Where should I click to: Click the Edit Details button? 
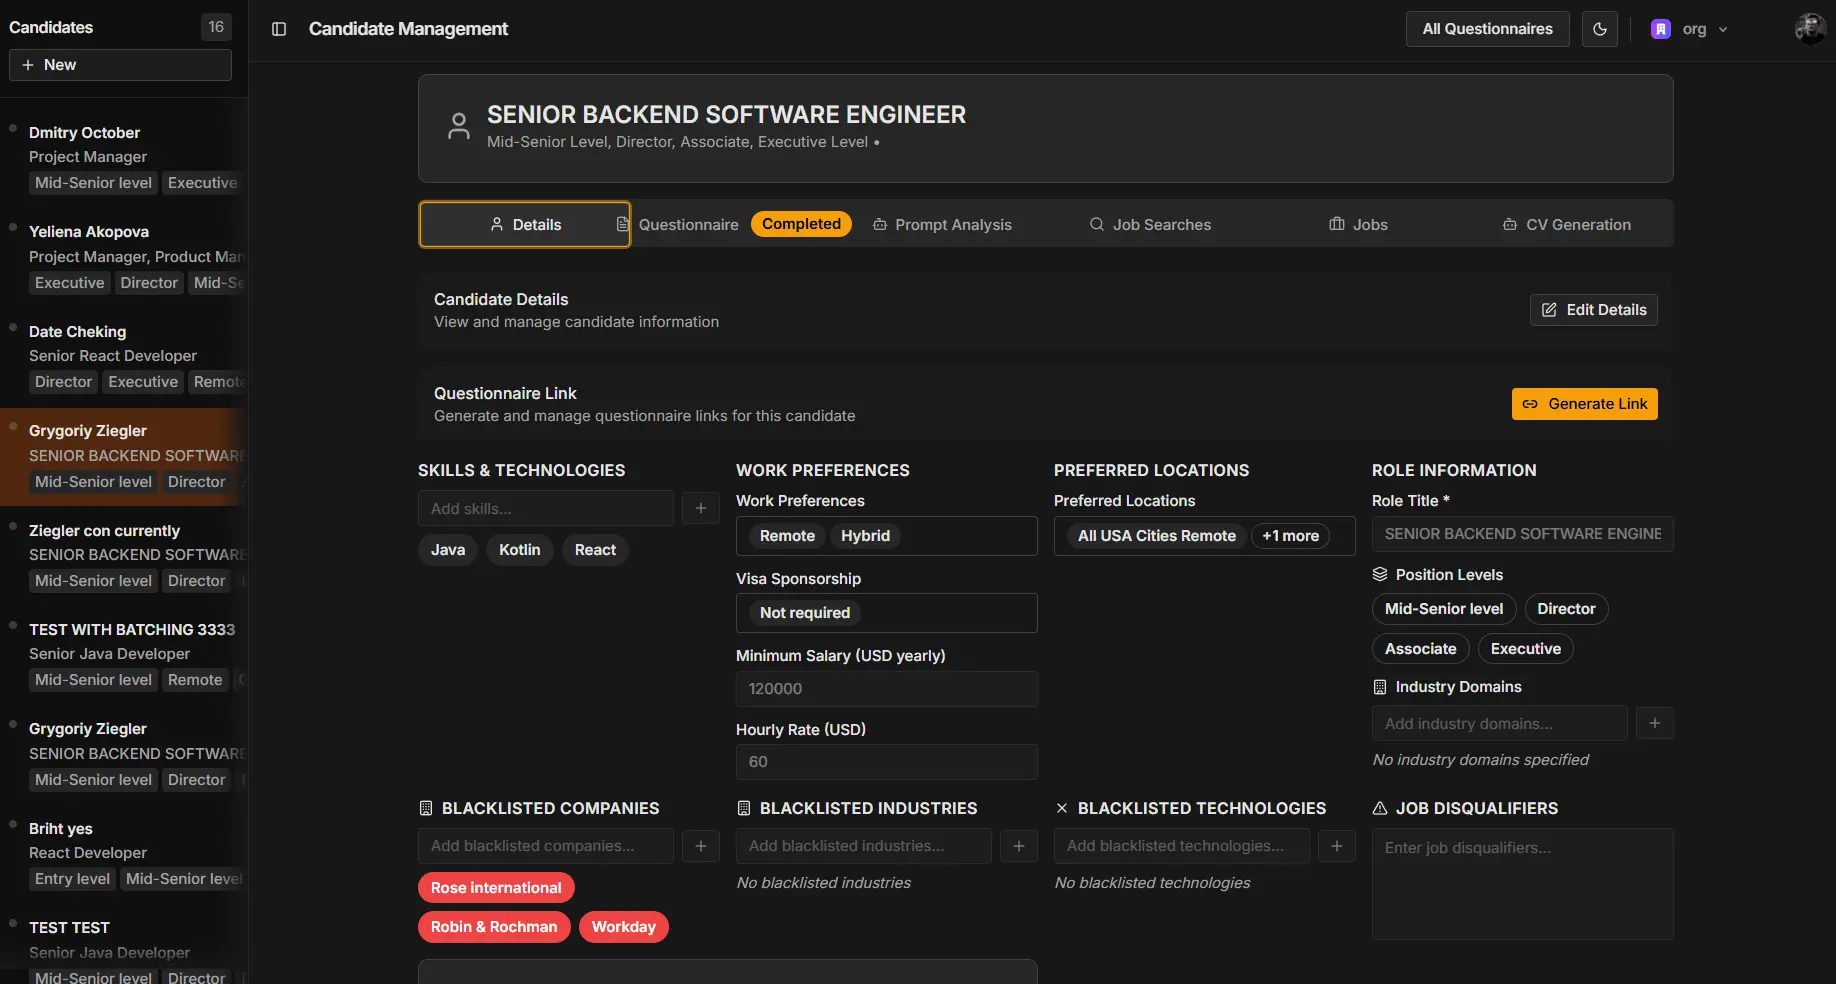1593,310
